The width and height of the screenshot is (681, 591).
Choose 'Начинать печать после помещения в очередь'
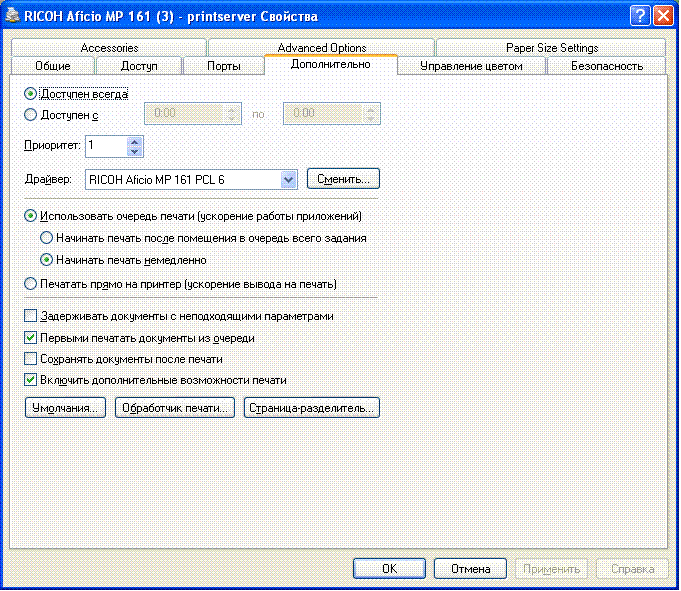point(46,238)
